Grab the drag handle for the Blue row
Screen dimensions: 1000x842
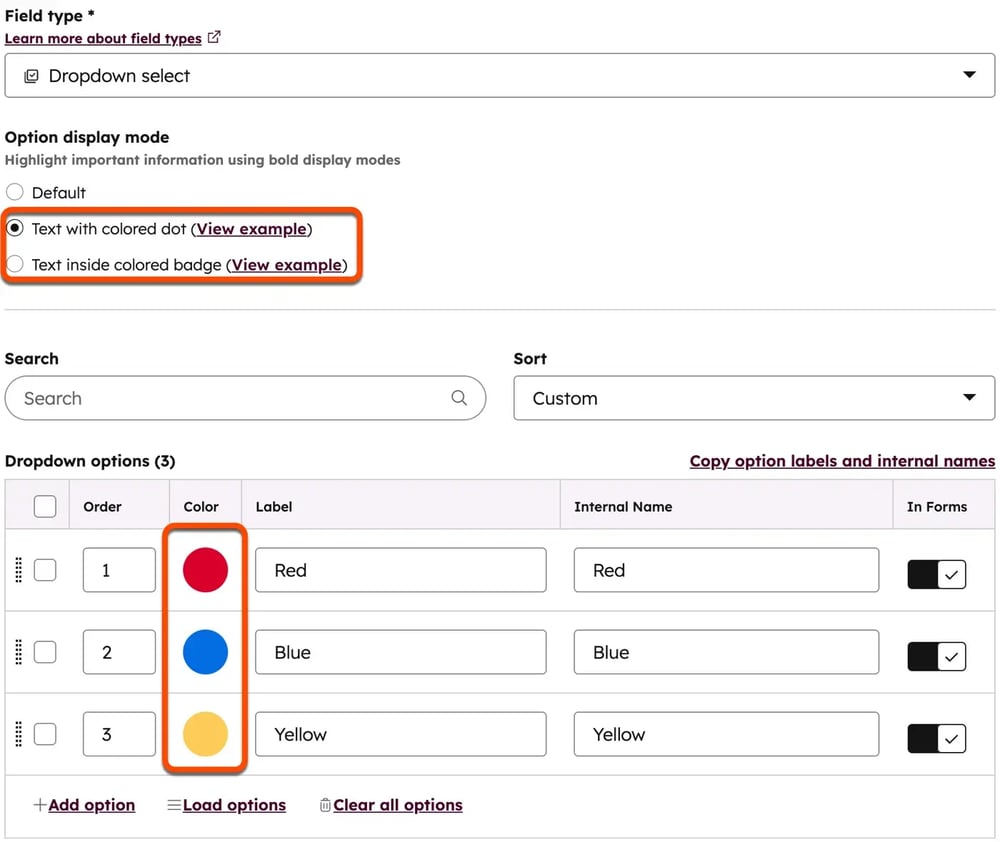point(18,652)
